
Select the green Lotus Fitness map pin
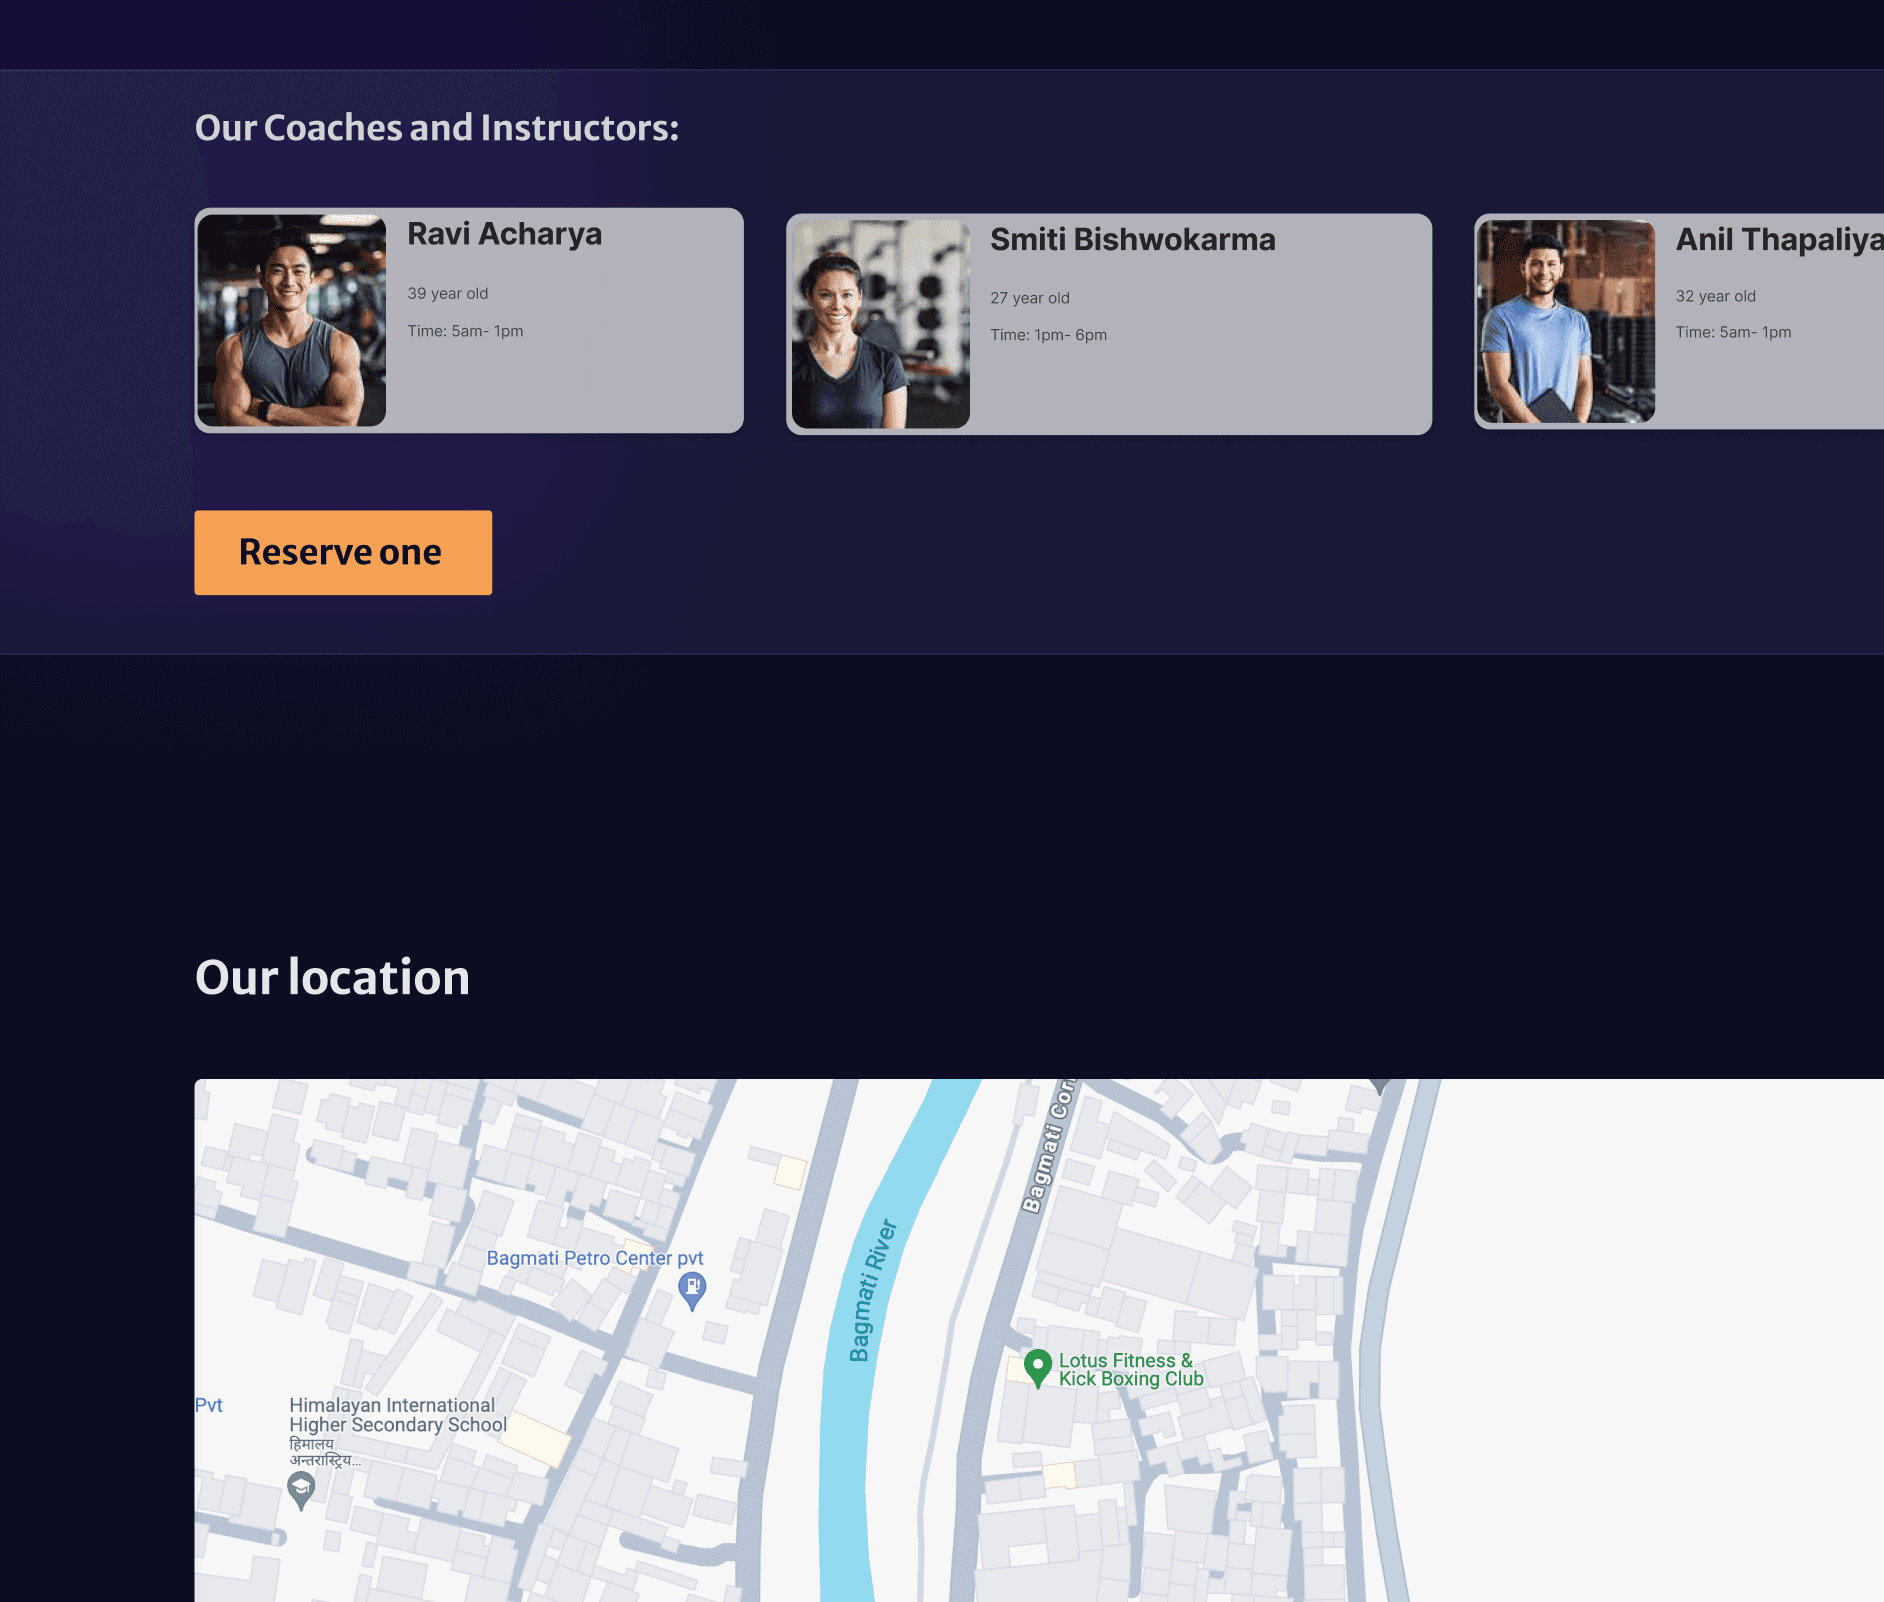pos(1037,1366)
